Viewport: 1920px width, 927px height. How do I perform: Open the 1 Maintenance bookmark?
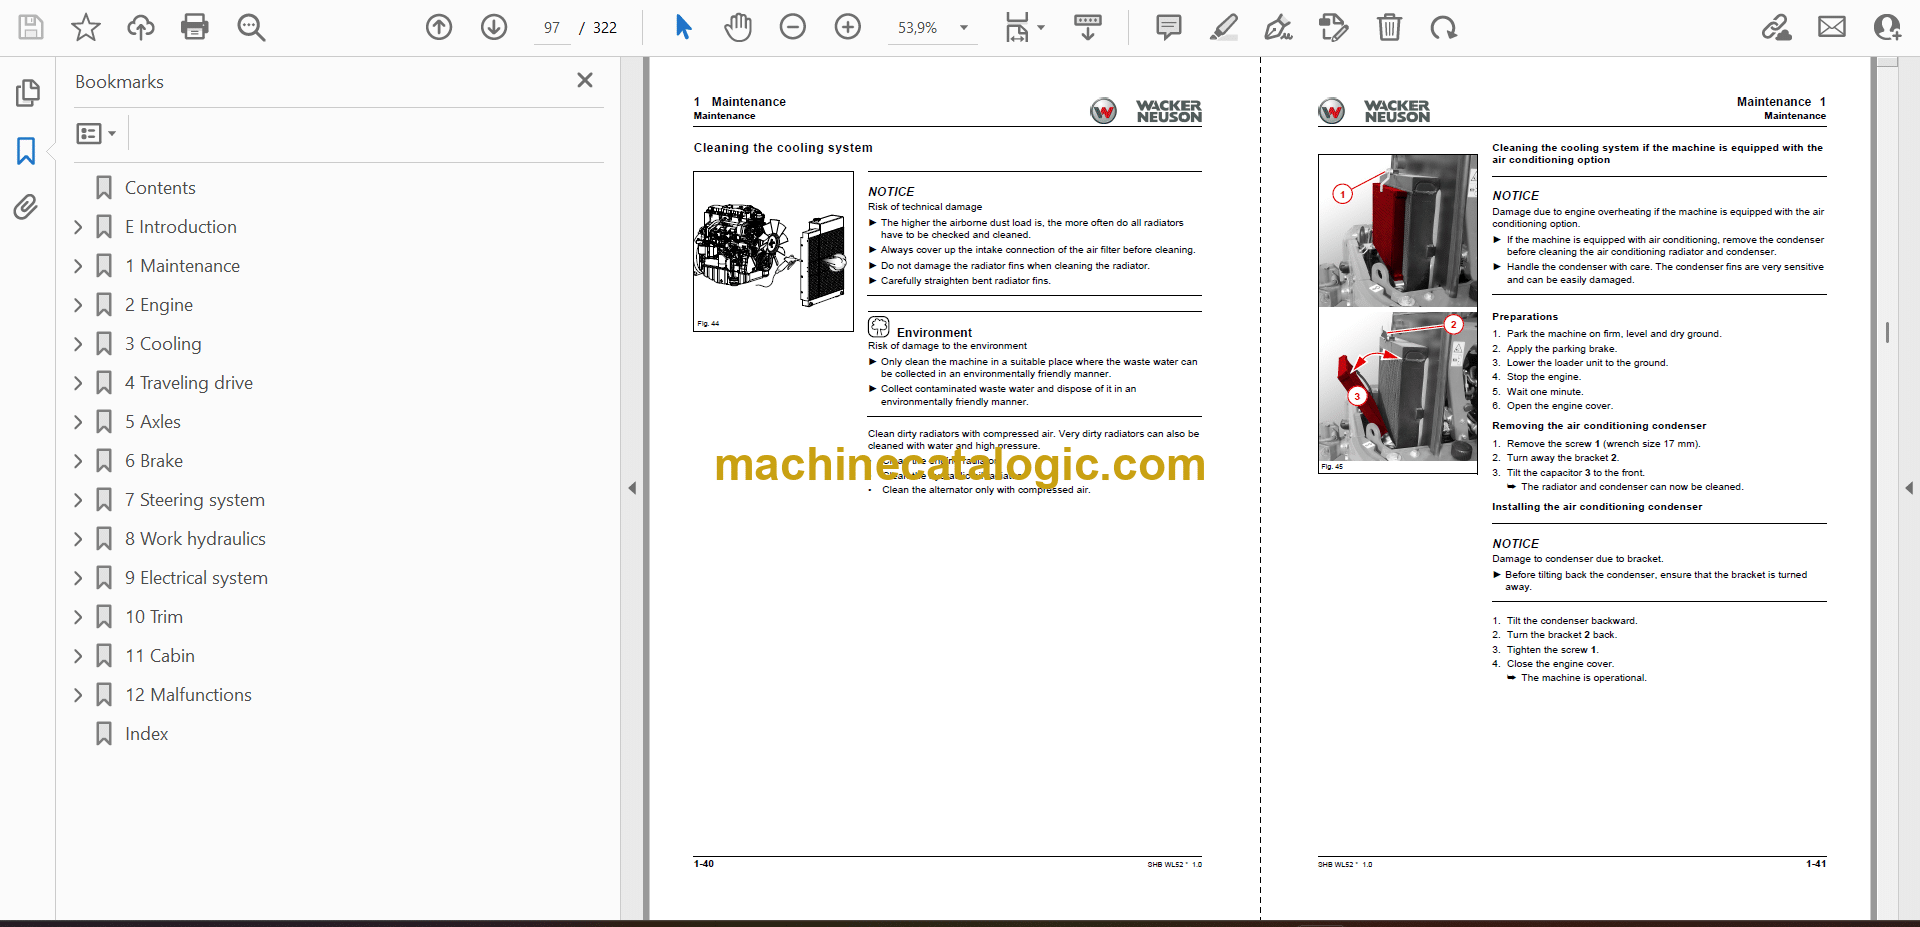coord(190,266)
